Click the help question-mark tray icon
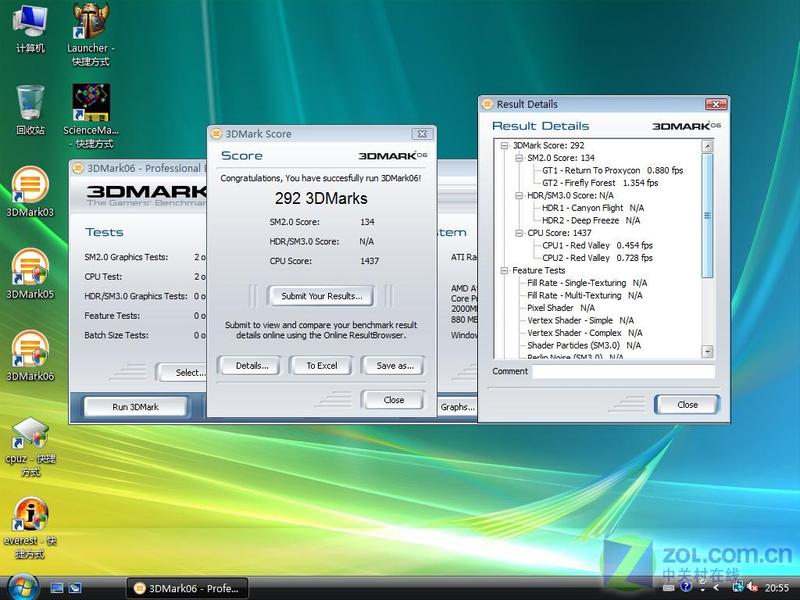Screen dimensions: 800x600 [686, 587]
